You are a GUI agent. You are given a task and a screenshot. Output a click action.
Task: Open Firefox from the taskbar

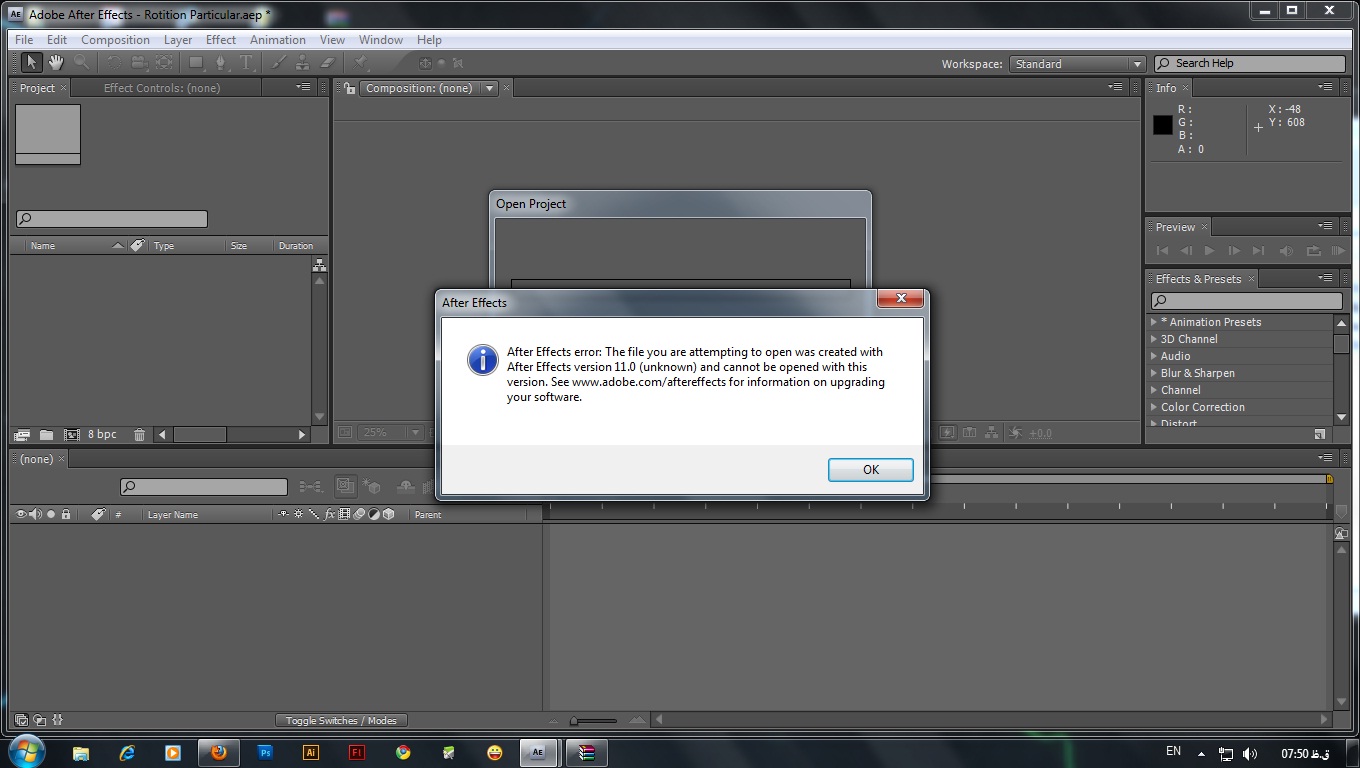coord(219,752)
